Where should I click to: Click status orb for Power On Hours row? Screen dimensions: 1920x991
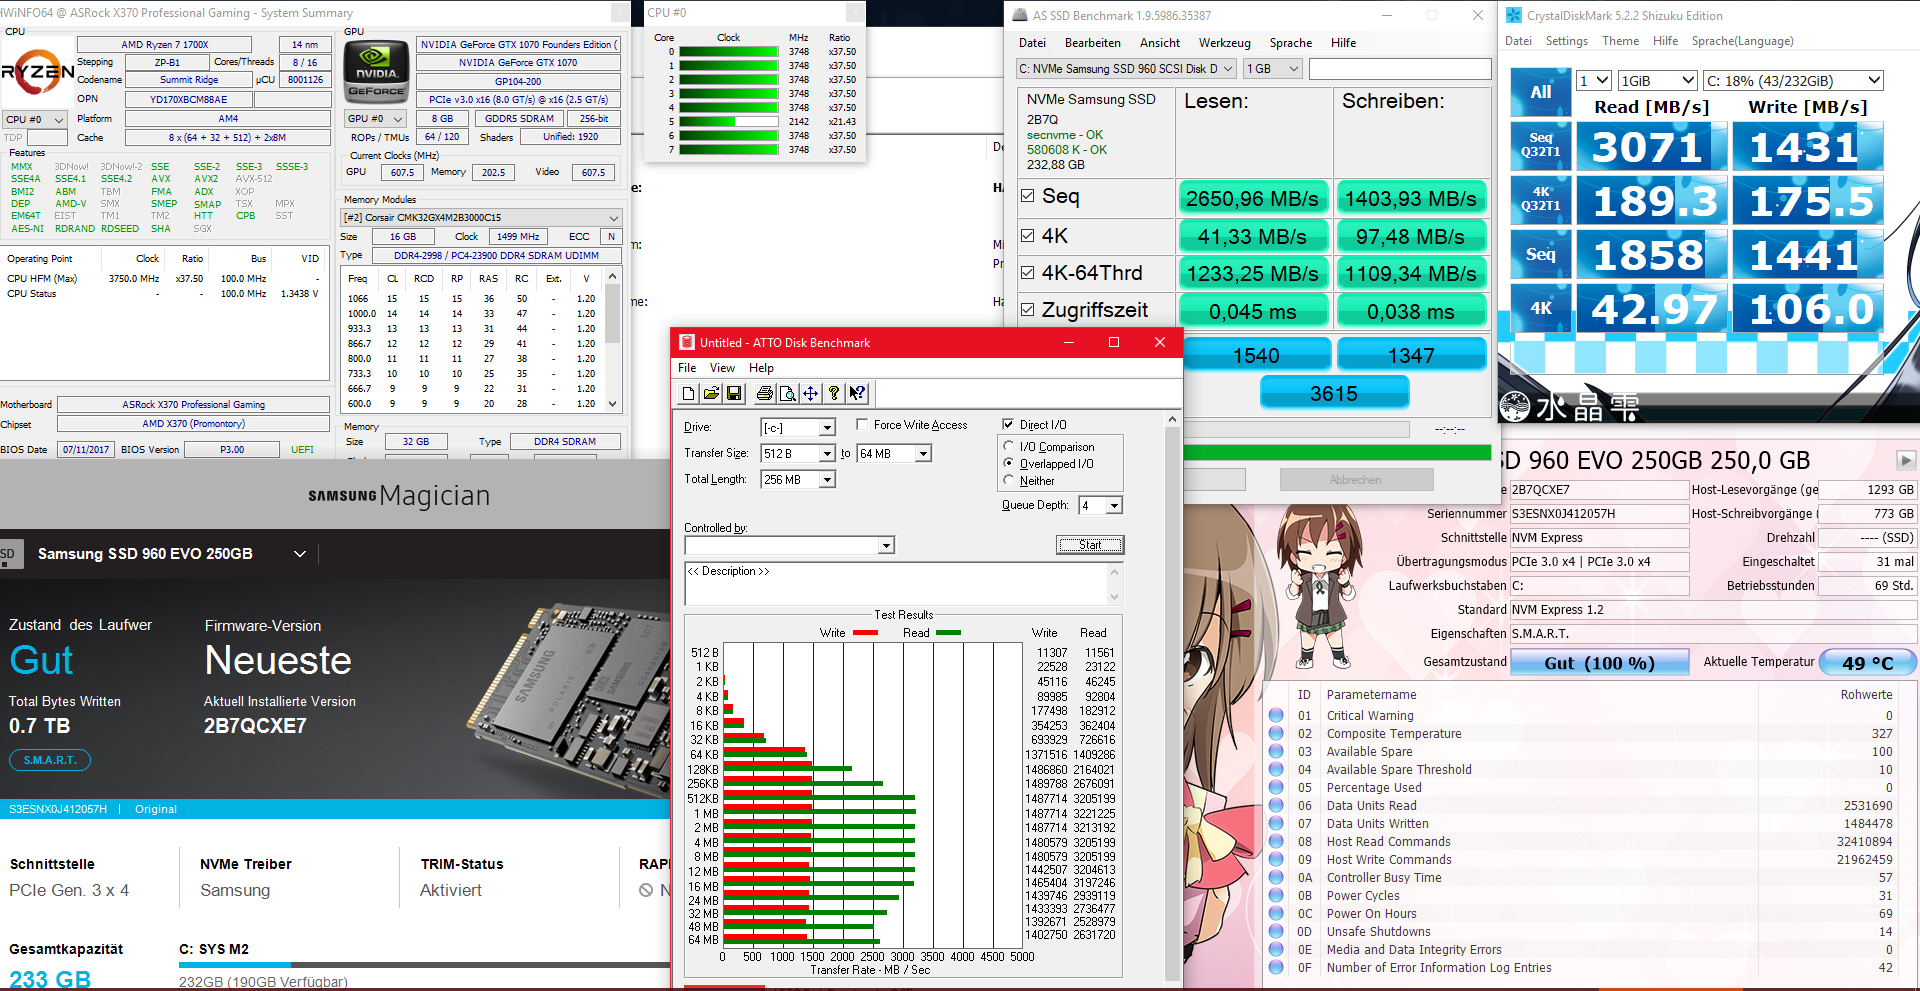click(x=1276, y=913)
